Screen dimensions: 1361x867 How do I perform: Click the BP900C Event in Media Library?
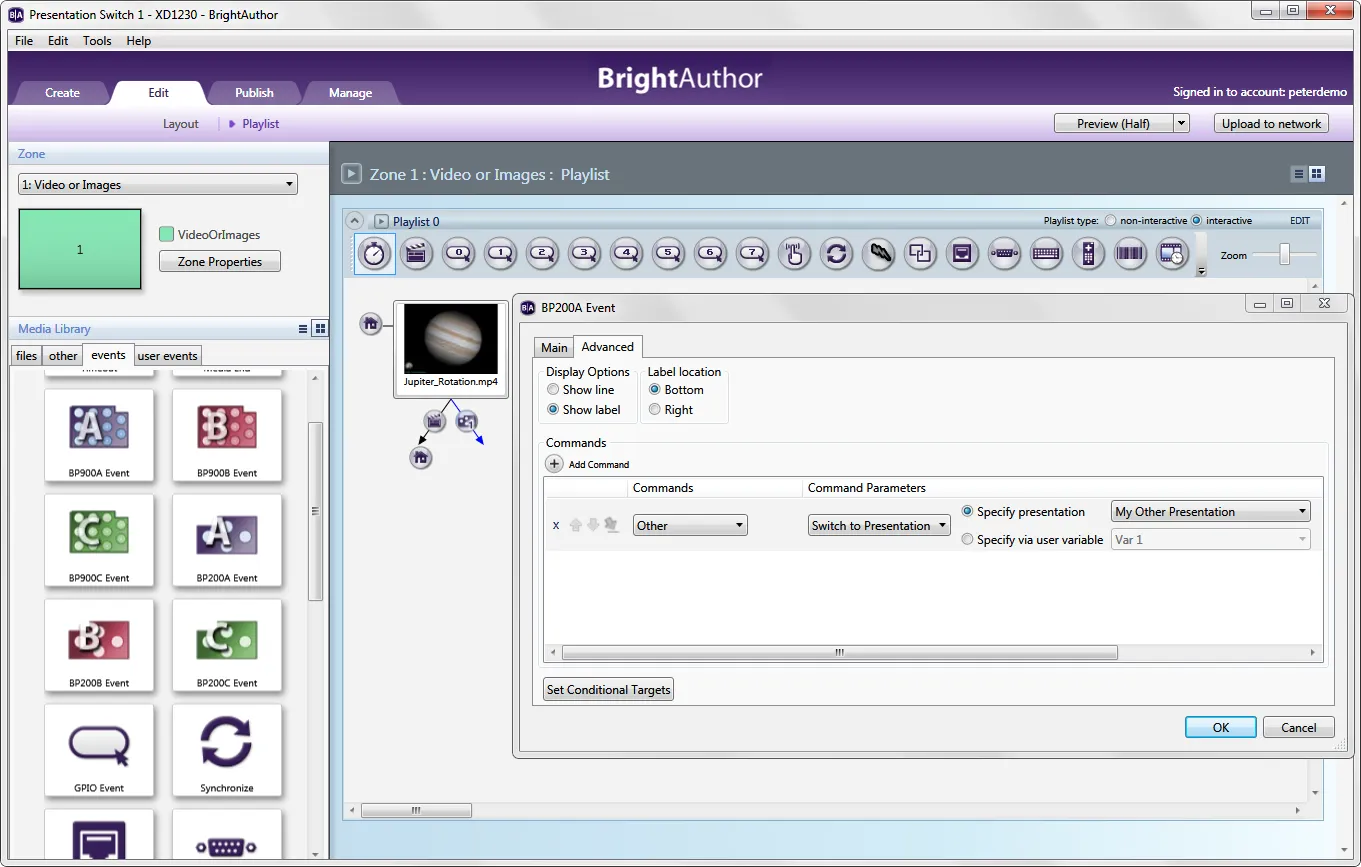[99, 541]
